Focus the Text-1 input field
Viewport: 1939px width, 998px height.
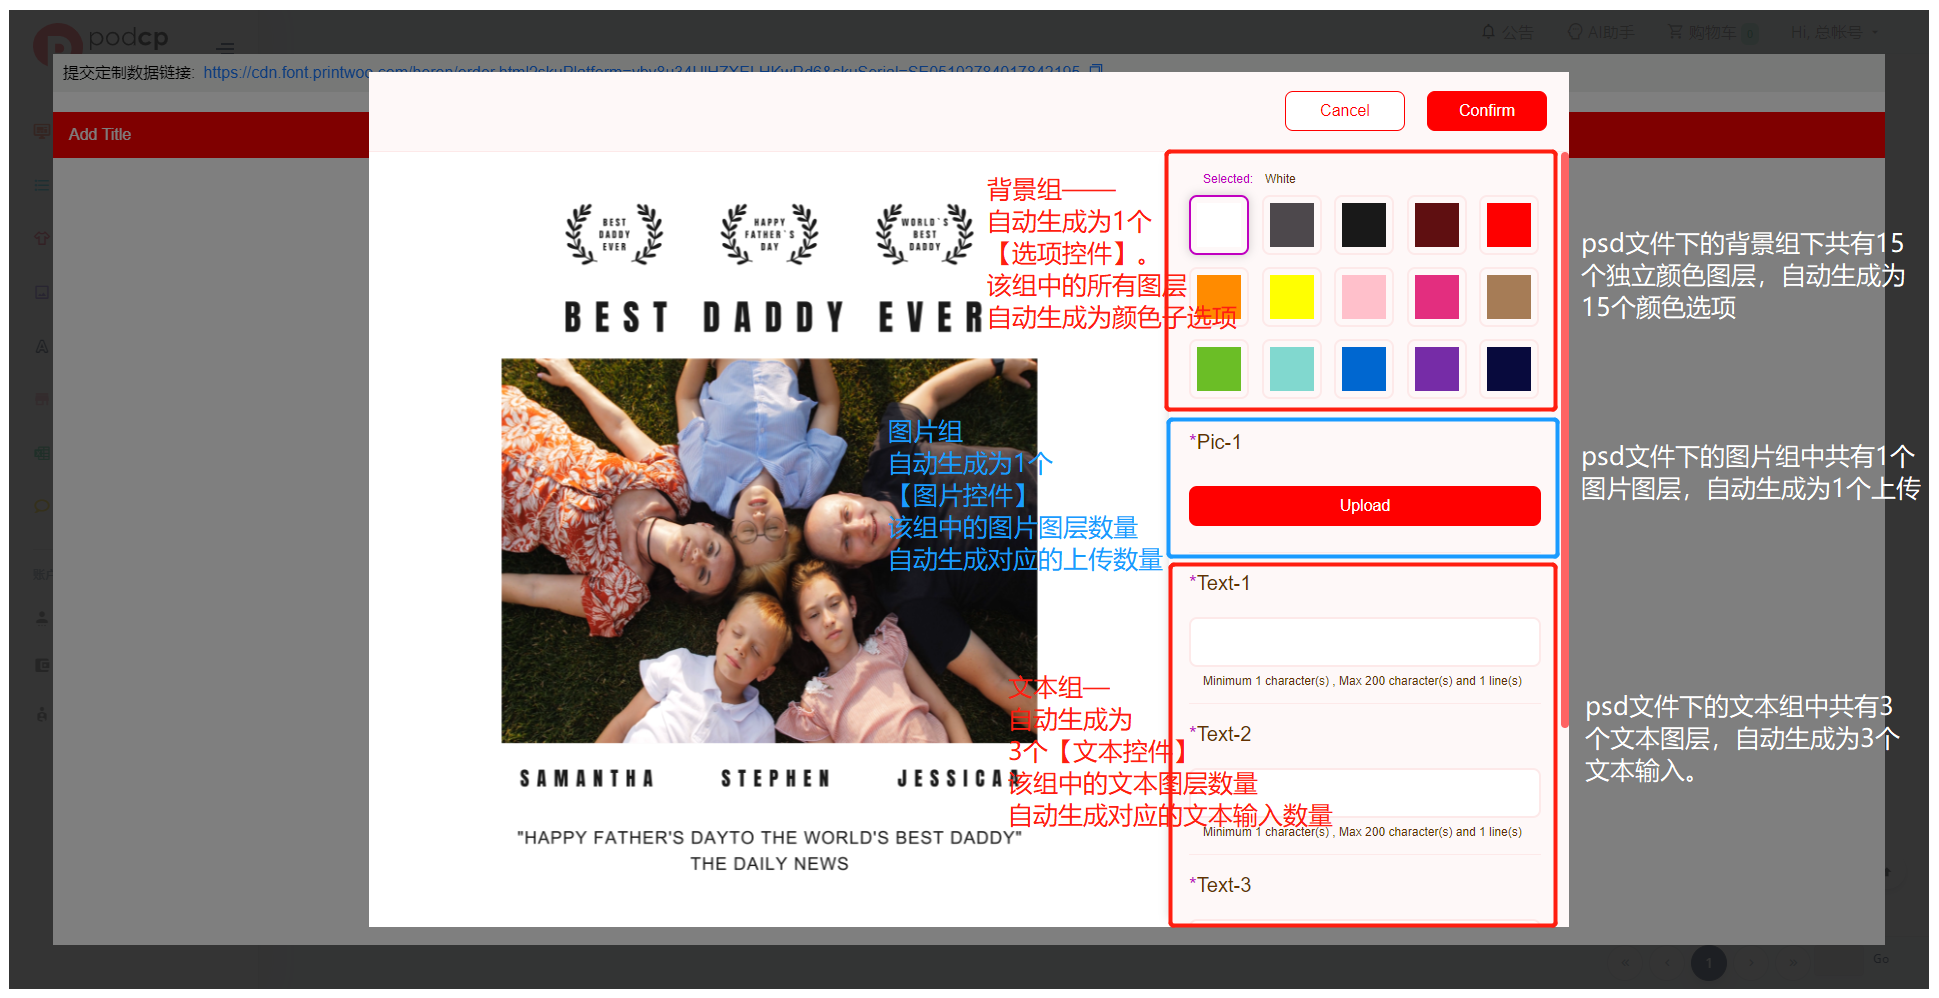point(1364,642)
